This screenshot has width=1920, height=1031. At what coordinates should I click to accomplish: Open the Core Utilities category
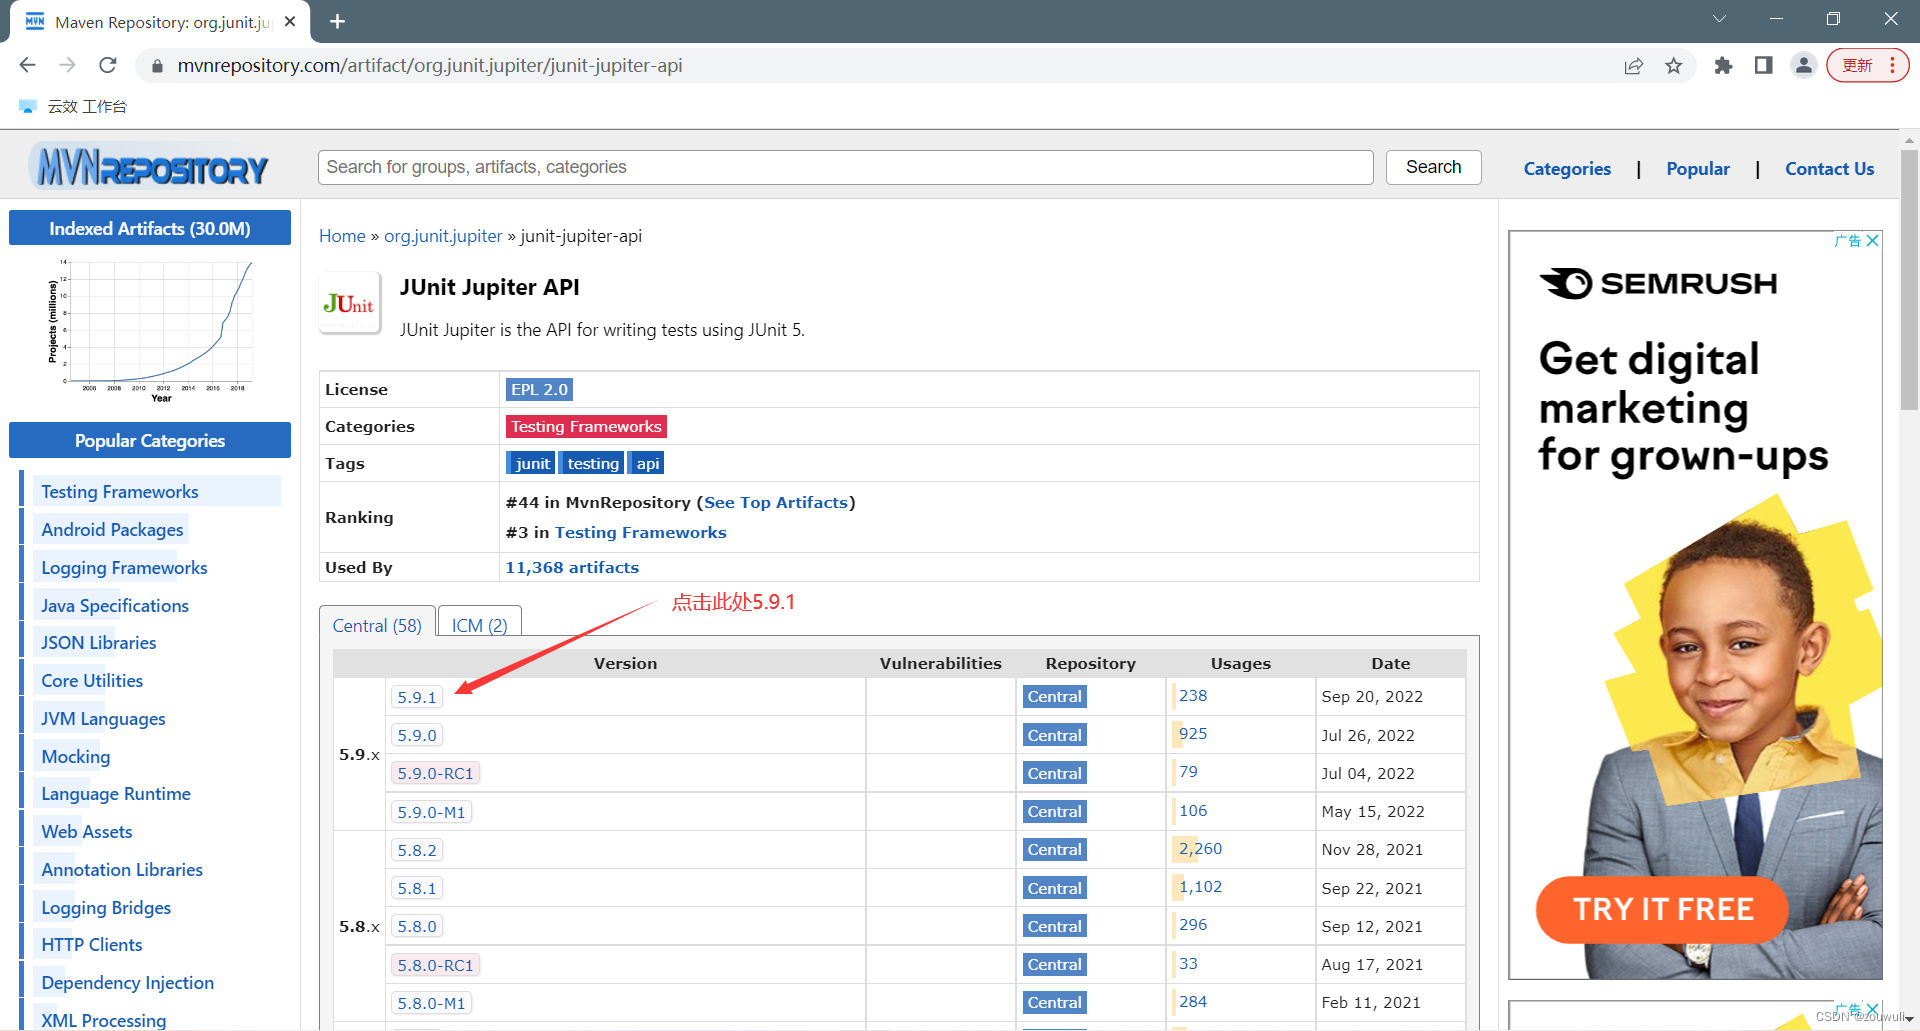click(x=92, y=680)
